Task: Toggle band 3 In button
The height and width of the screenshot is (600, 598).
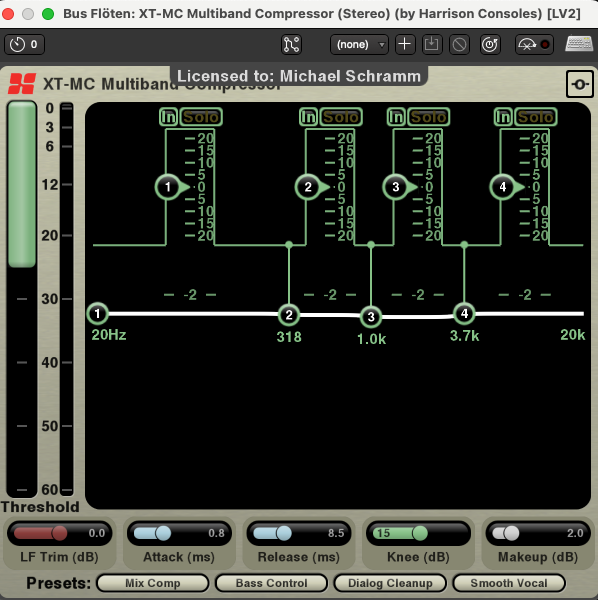Action: coord(396,117)
